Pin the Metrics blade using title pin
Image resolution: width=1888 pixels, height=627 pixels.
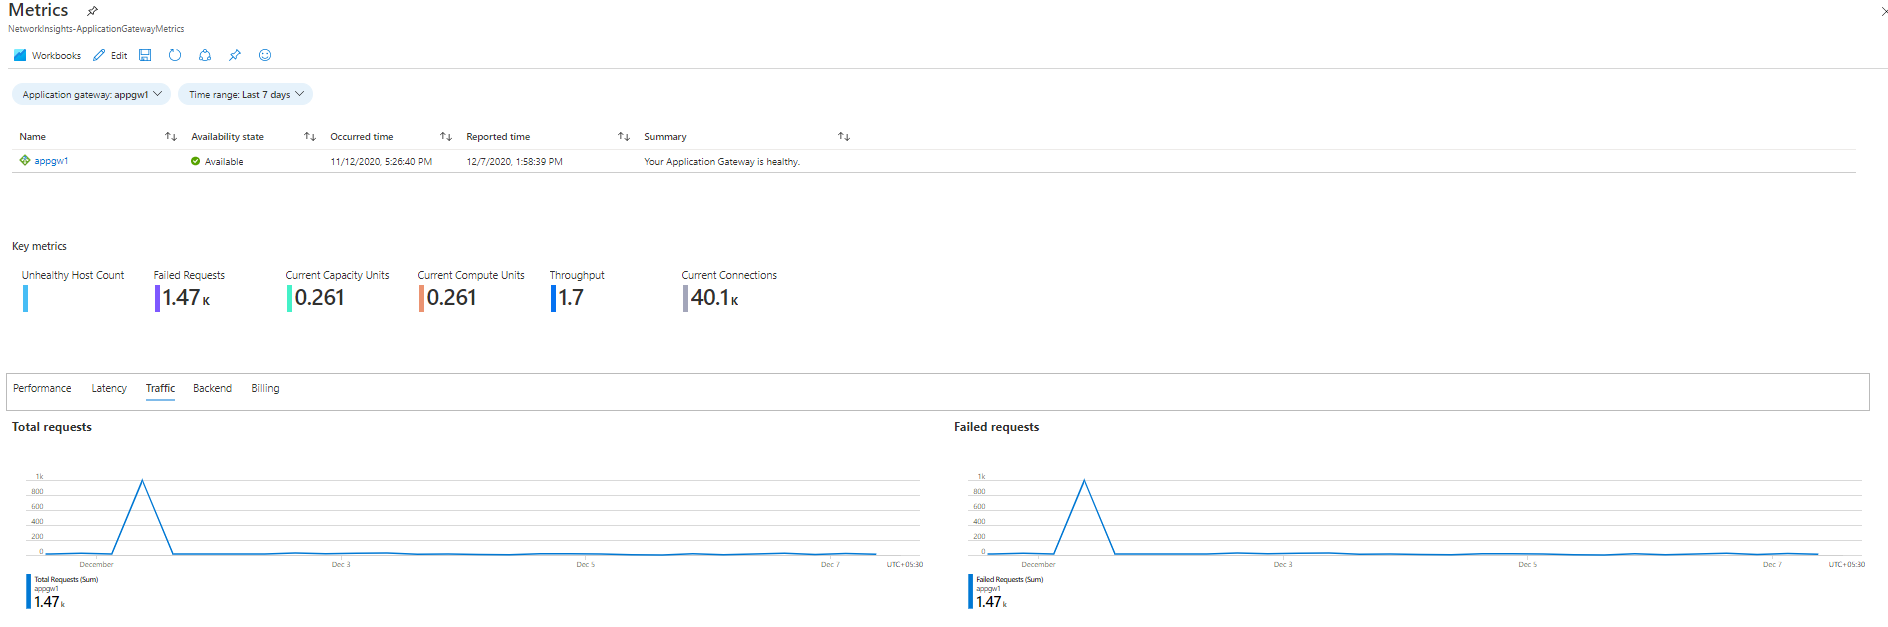coord(92,11)
